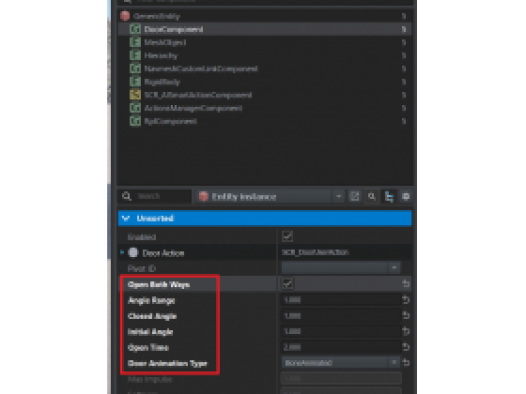Screen dimensions: 526x394
Task: Click the green Hierarchy icon
Action: coord(135,55)
